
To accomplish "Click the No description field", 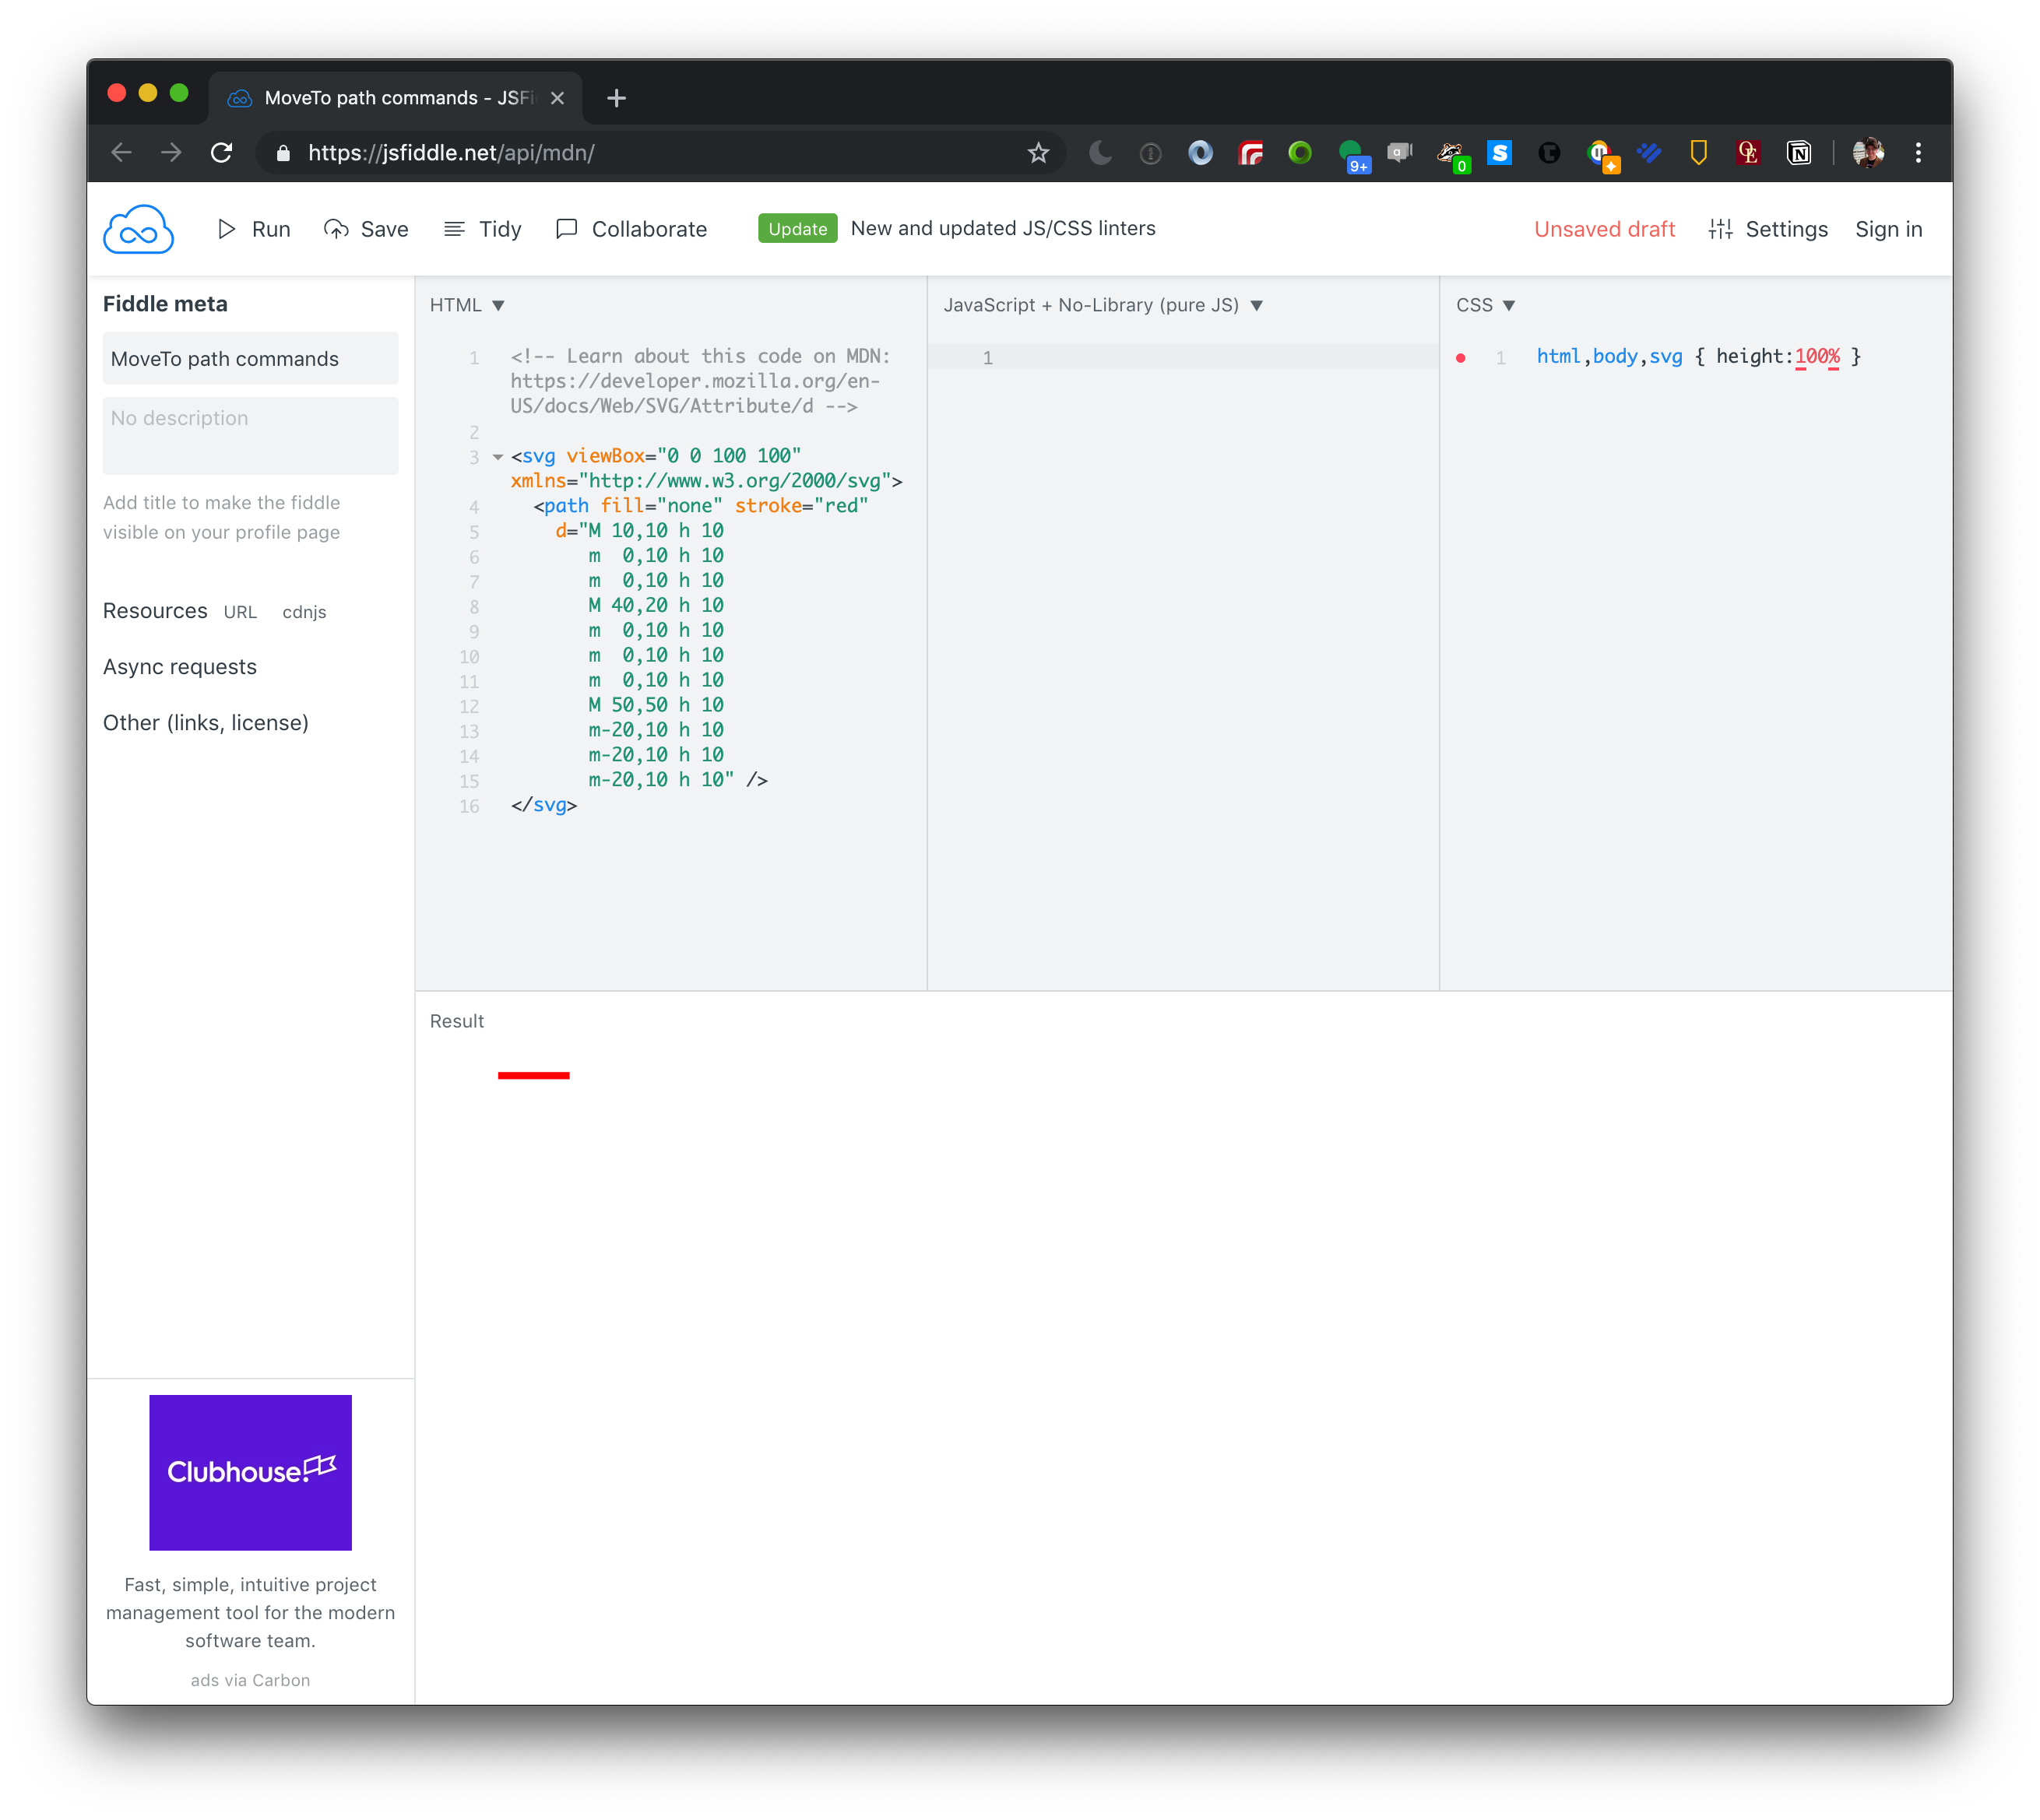I will pos(250,434).
